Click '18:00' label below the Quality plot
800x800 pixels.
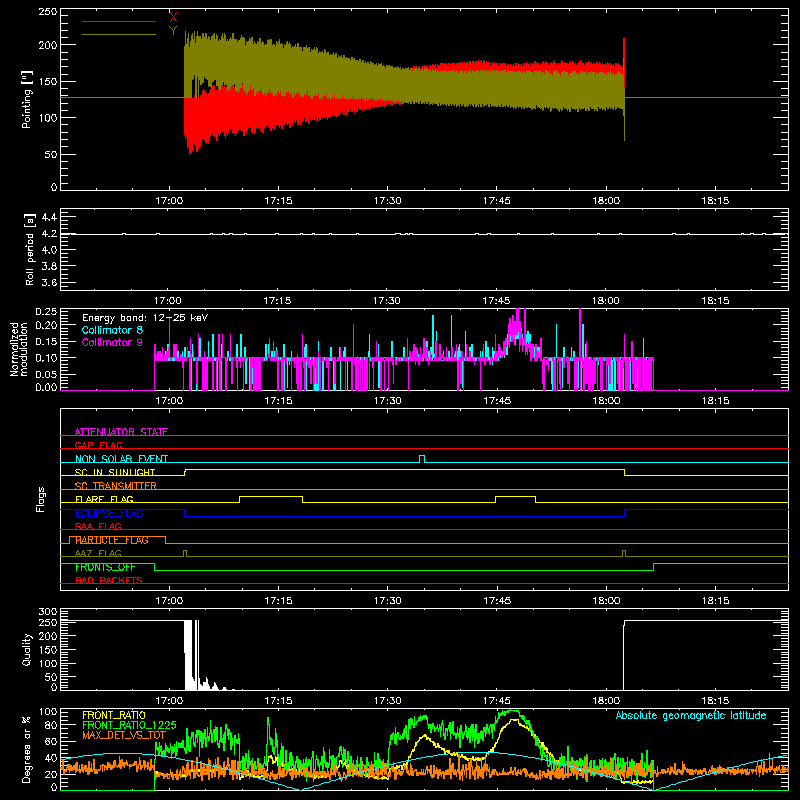pos(606,701)
